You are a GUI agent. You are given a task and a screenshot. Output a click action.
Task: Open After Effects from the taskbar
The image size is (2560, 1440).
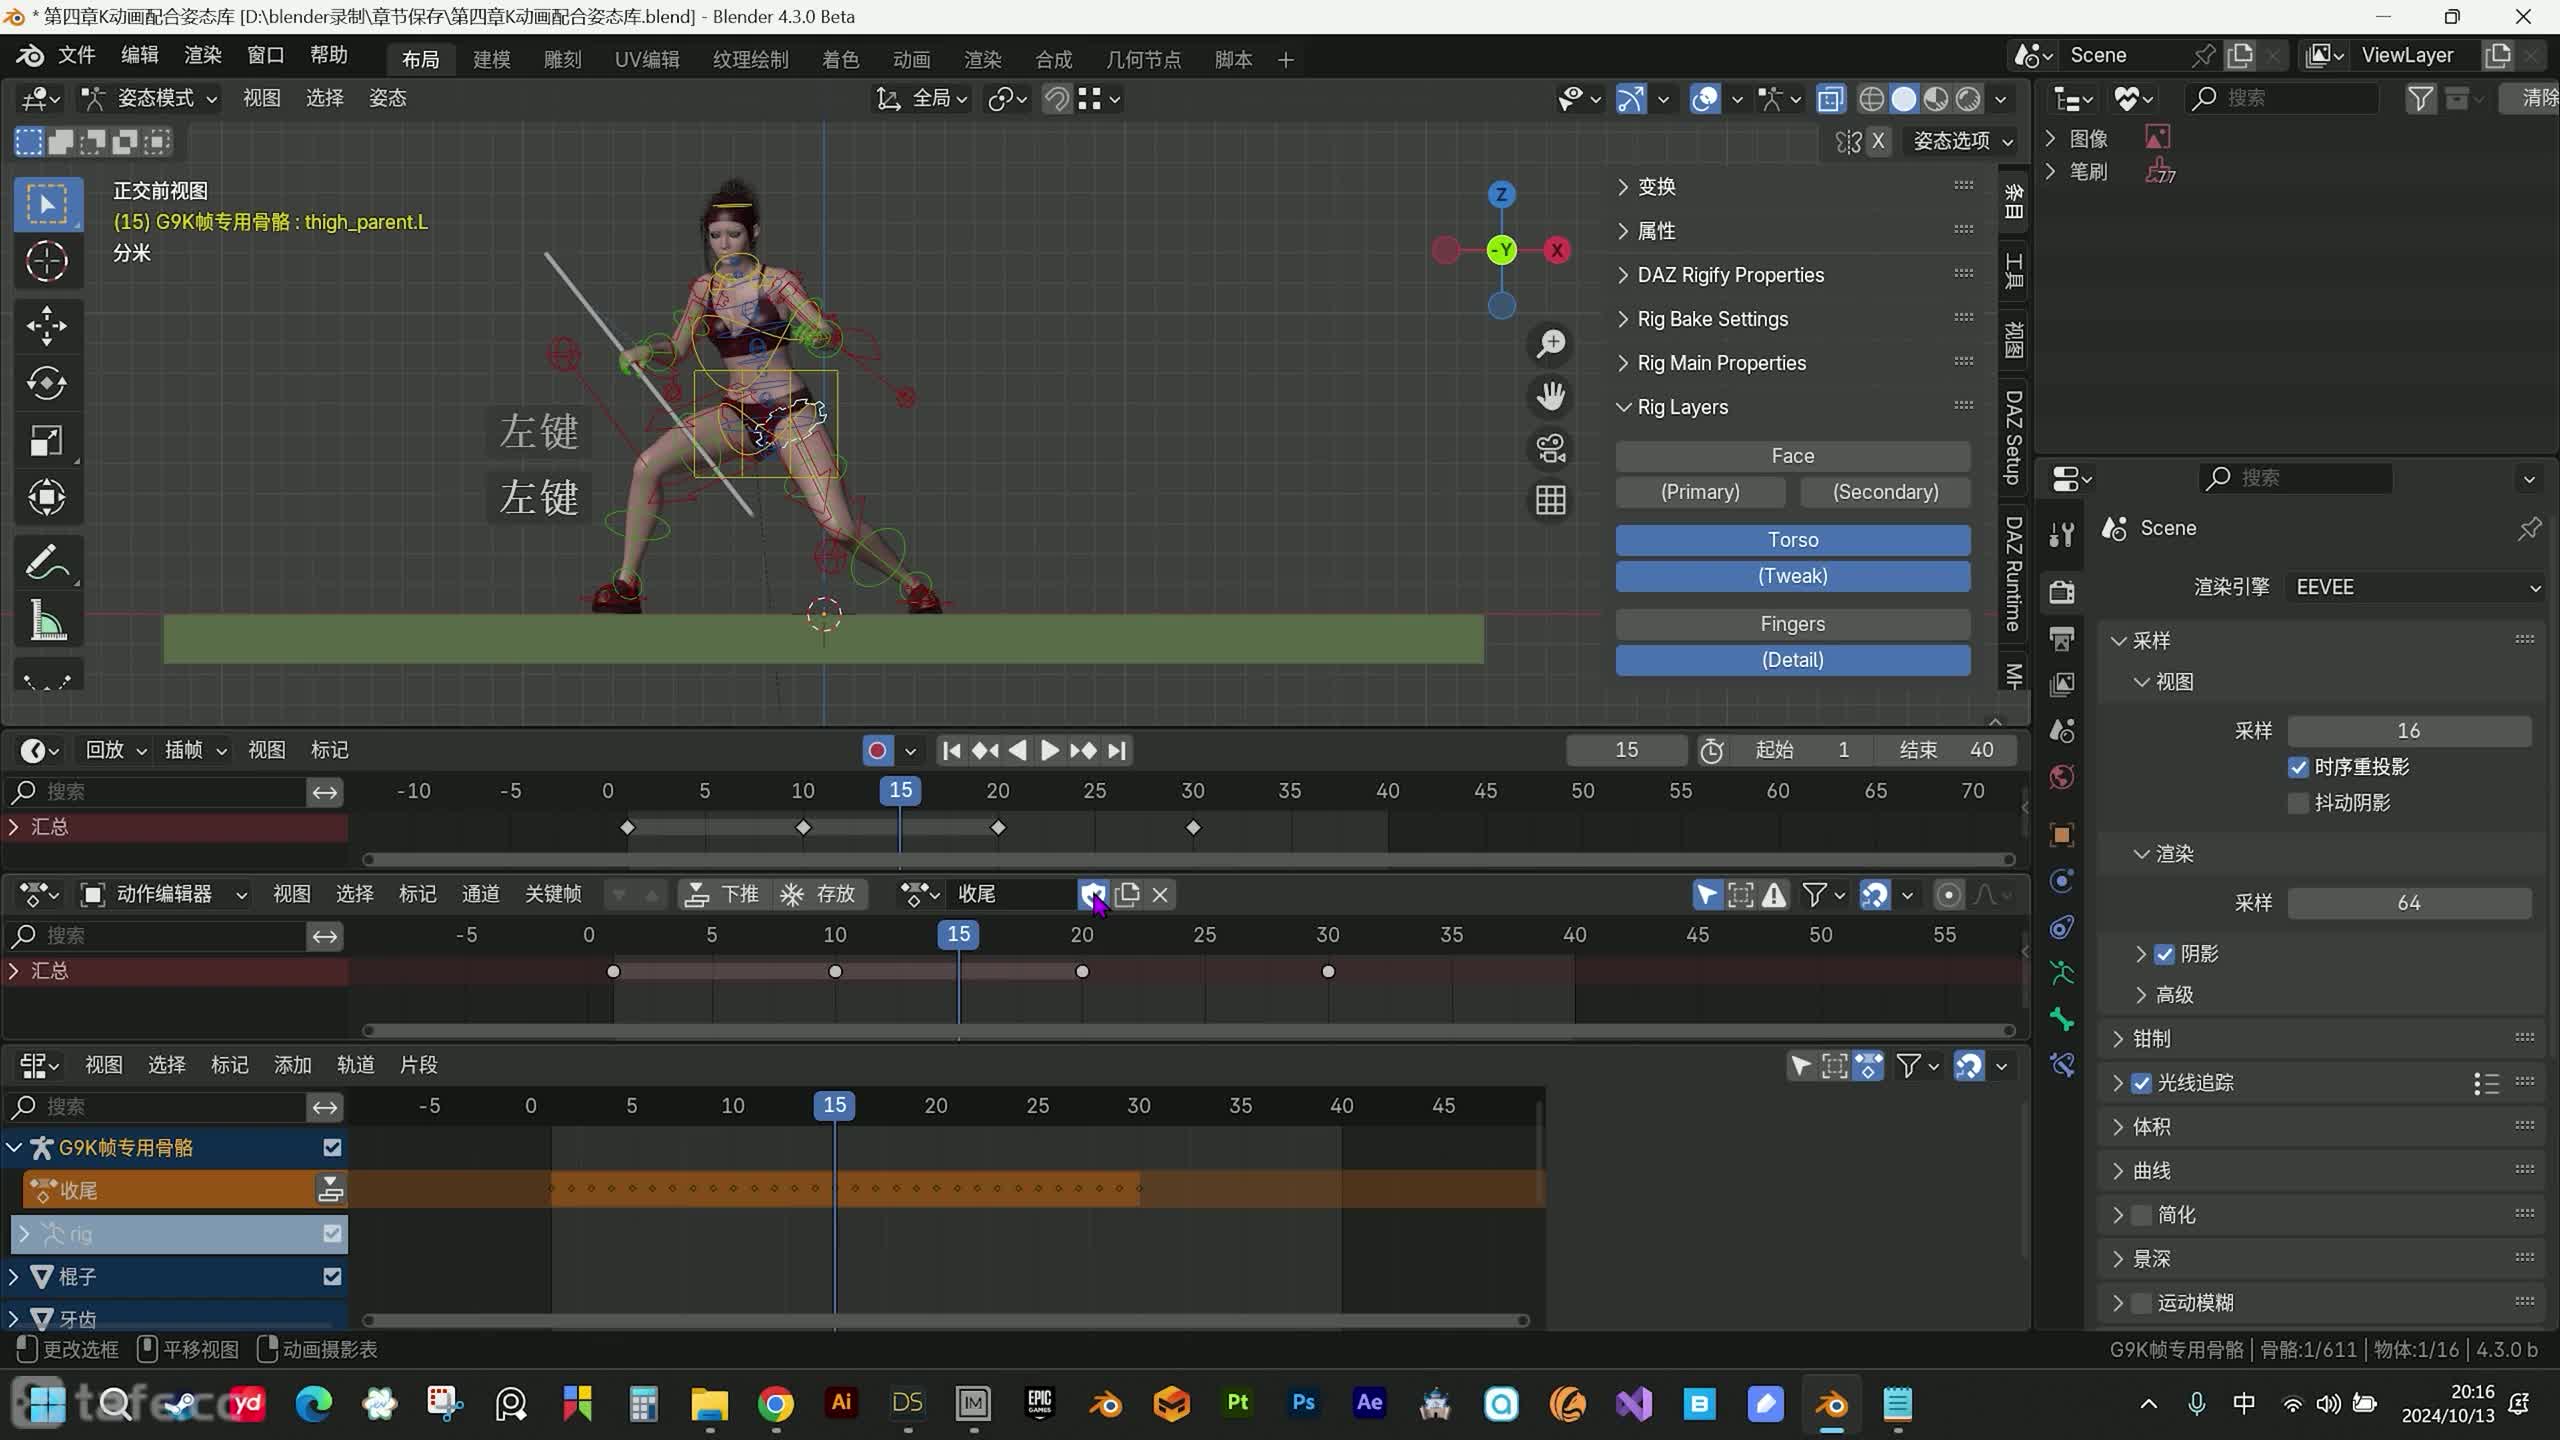1369,1402
